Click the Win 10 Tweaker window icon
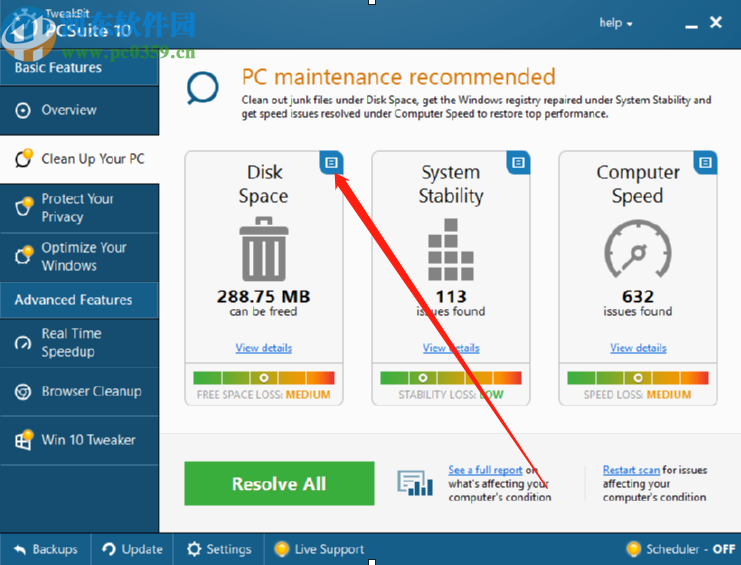 pos(24,440)
